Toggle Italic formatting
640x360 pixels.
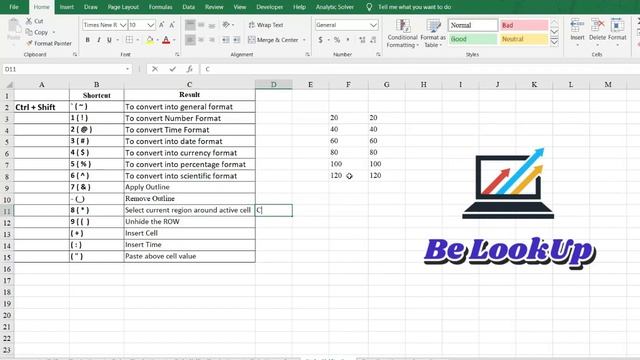pos(98,40)
